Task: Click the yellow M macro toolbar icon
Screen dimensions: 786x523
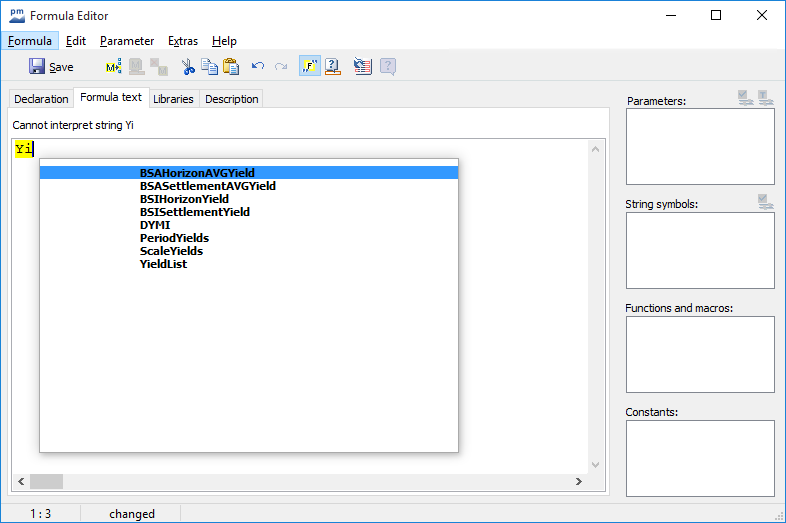Action: click(113, 67)
